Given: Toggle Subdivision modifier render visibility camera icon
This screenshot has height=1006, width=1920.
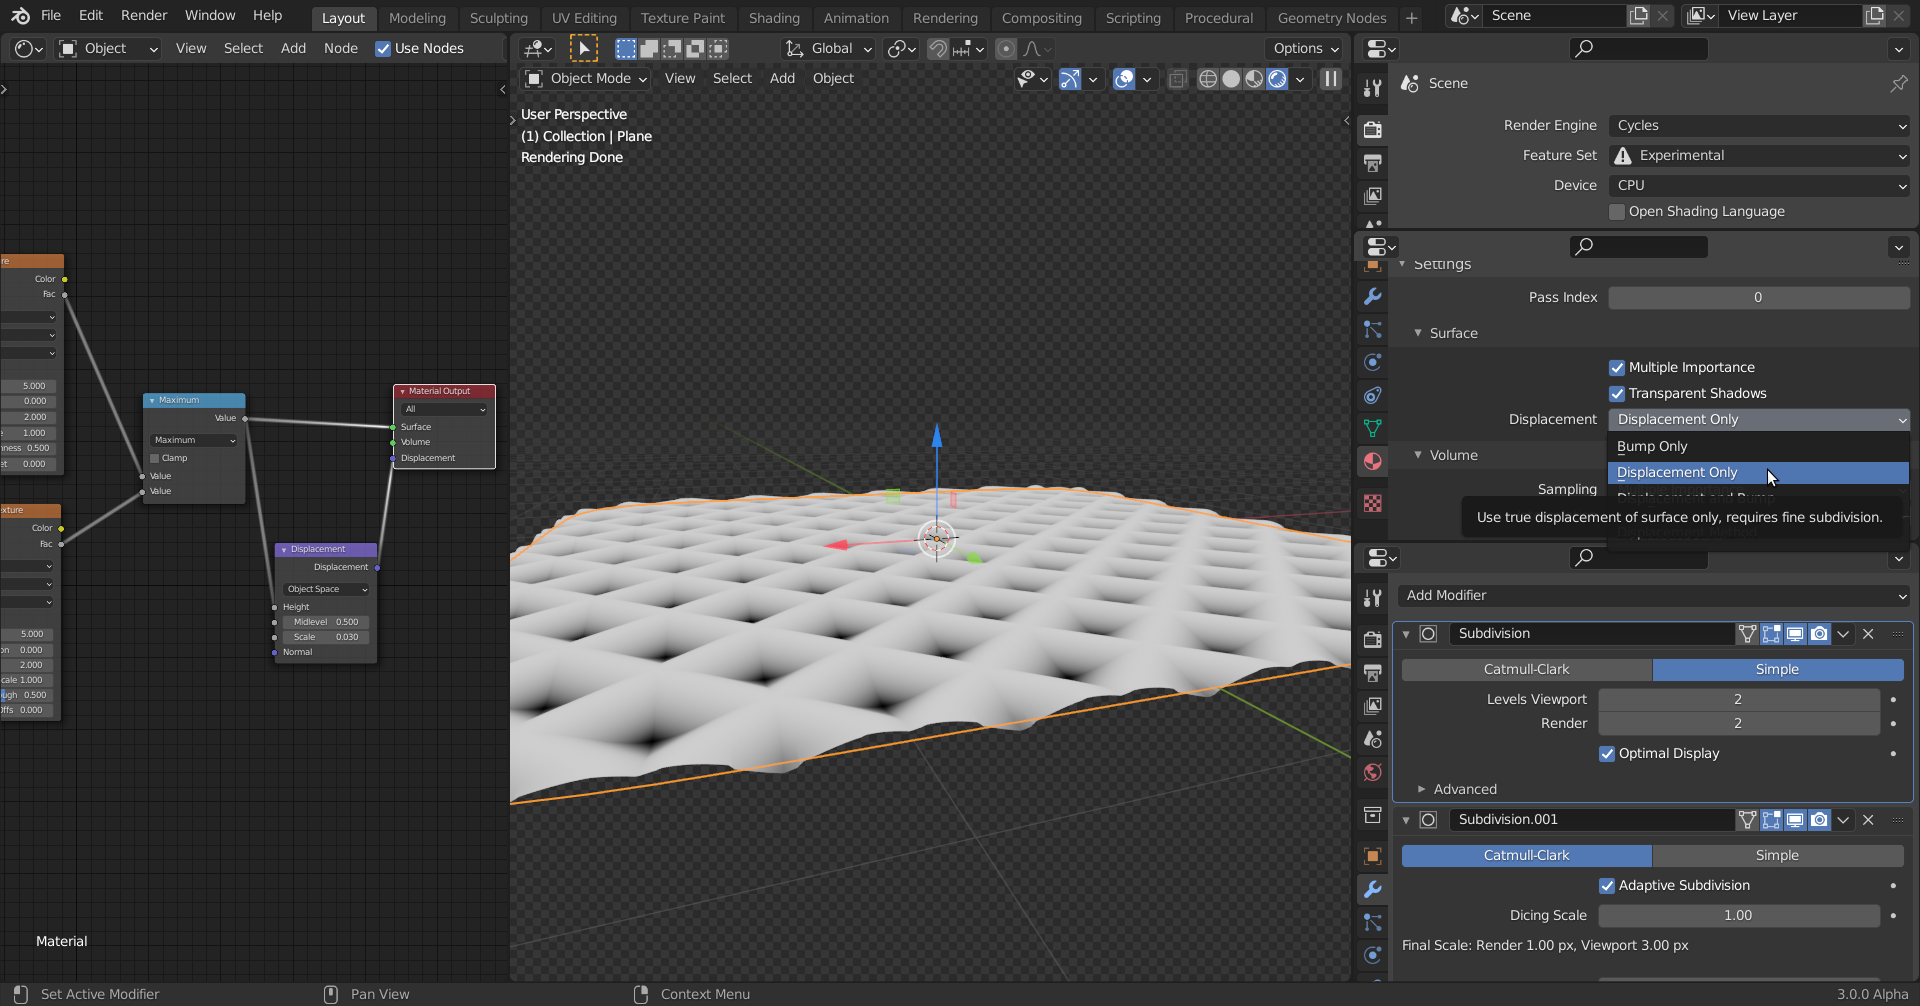Looking at the screenshot, I should pos(1819,634).
